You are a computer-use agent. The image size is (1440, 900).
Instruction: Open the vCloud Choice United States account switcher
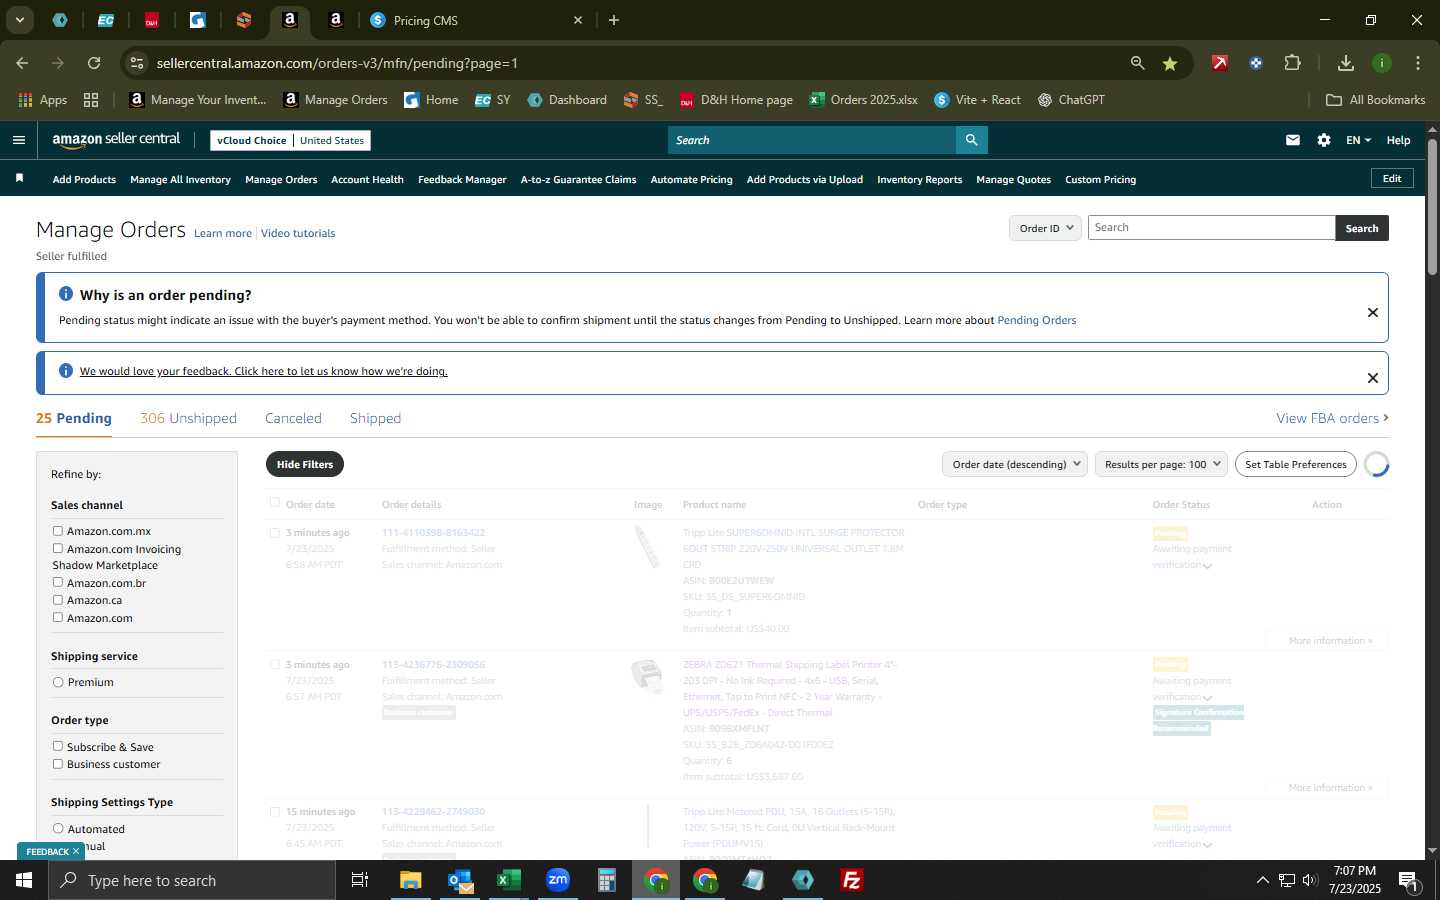(290, 140)
